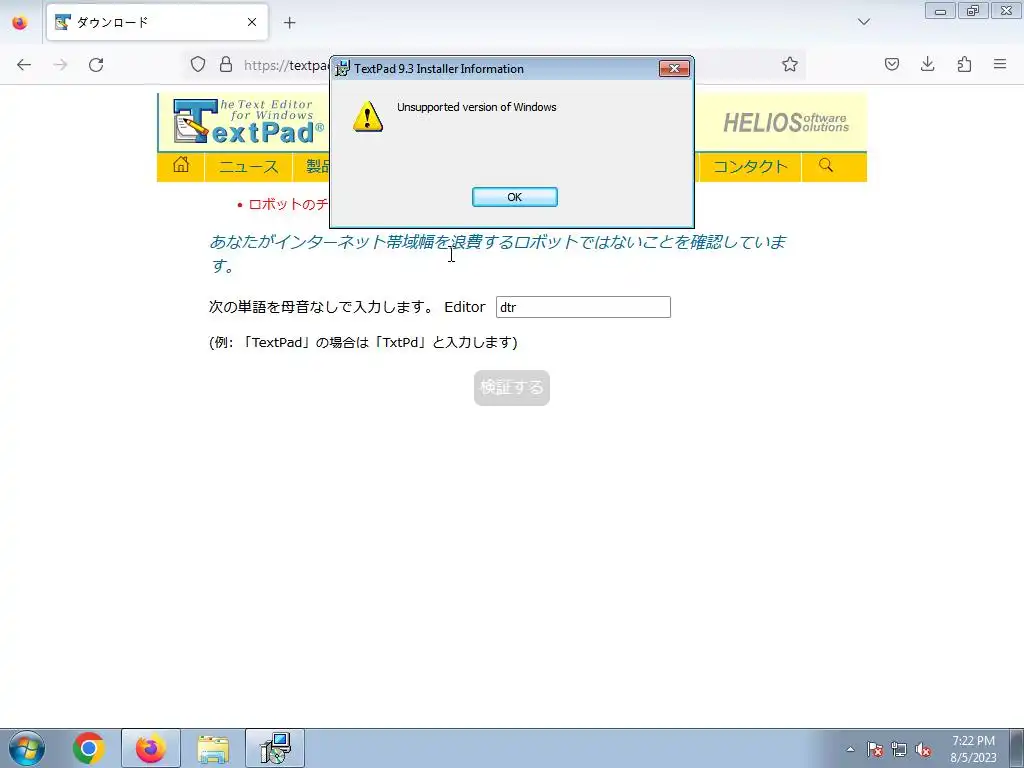Click the Action Center flag icon
Screen dimensions: 1024x768
(x=875, y=749)
